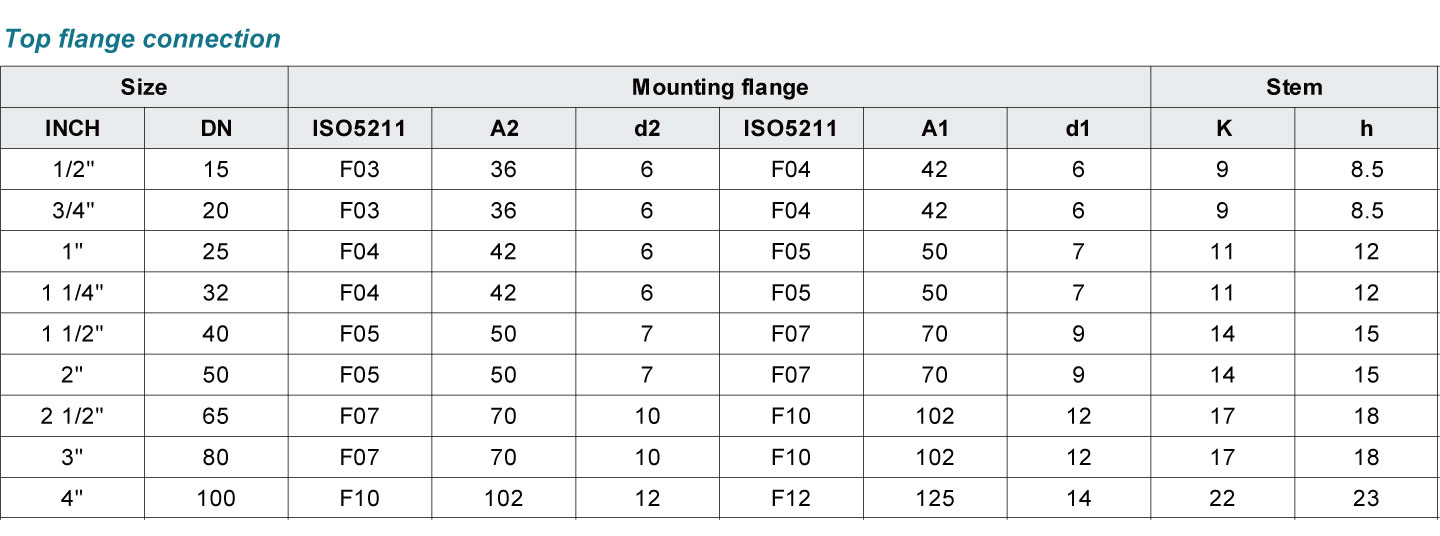Click the INCH column header
The image size is (1440, 536).
click(73, 128)
